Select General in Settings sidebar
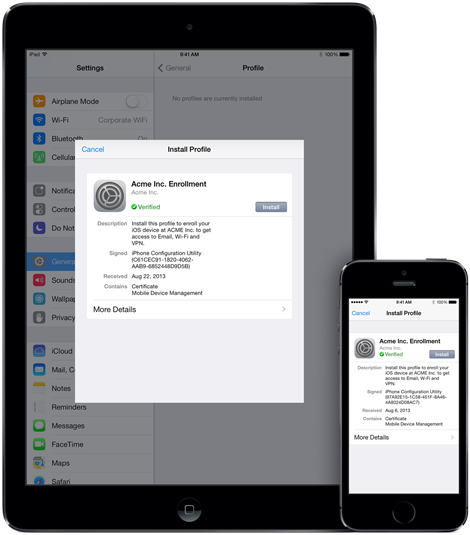Image resolution: width=470 pixels, height=535 pixels. (x=51, y=262)
